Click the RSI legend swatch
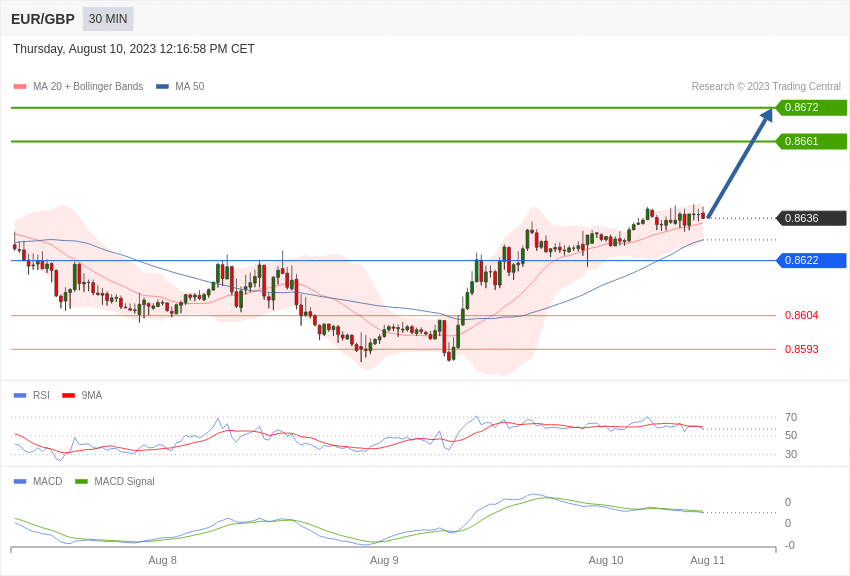 click(20, 396)
